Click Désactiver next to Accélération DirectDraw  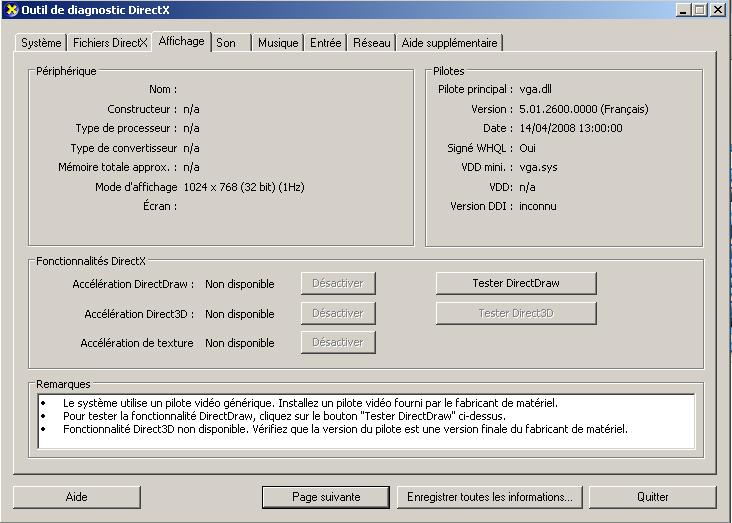tap(338, 283)
